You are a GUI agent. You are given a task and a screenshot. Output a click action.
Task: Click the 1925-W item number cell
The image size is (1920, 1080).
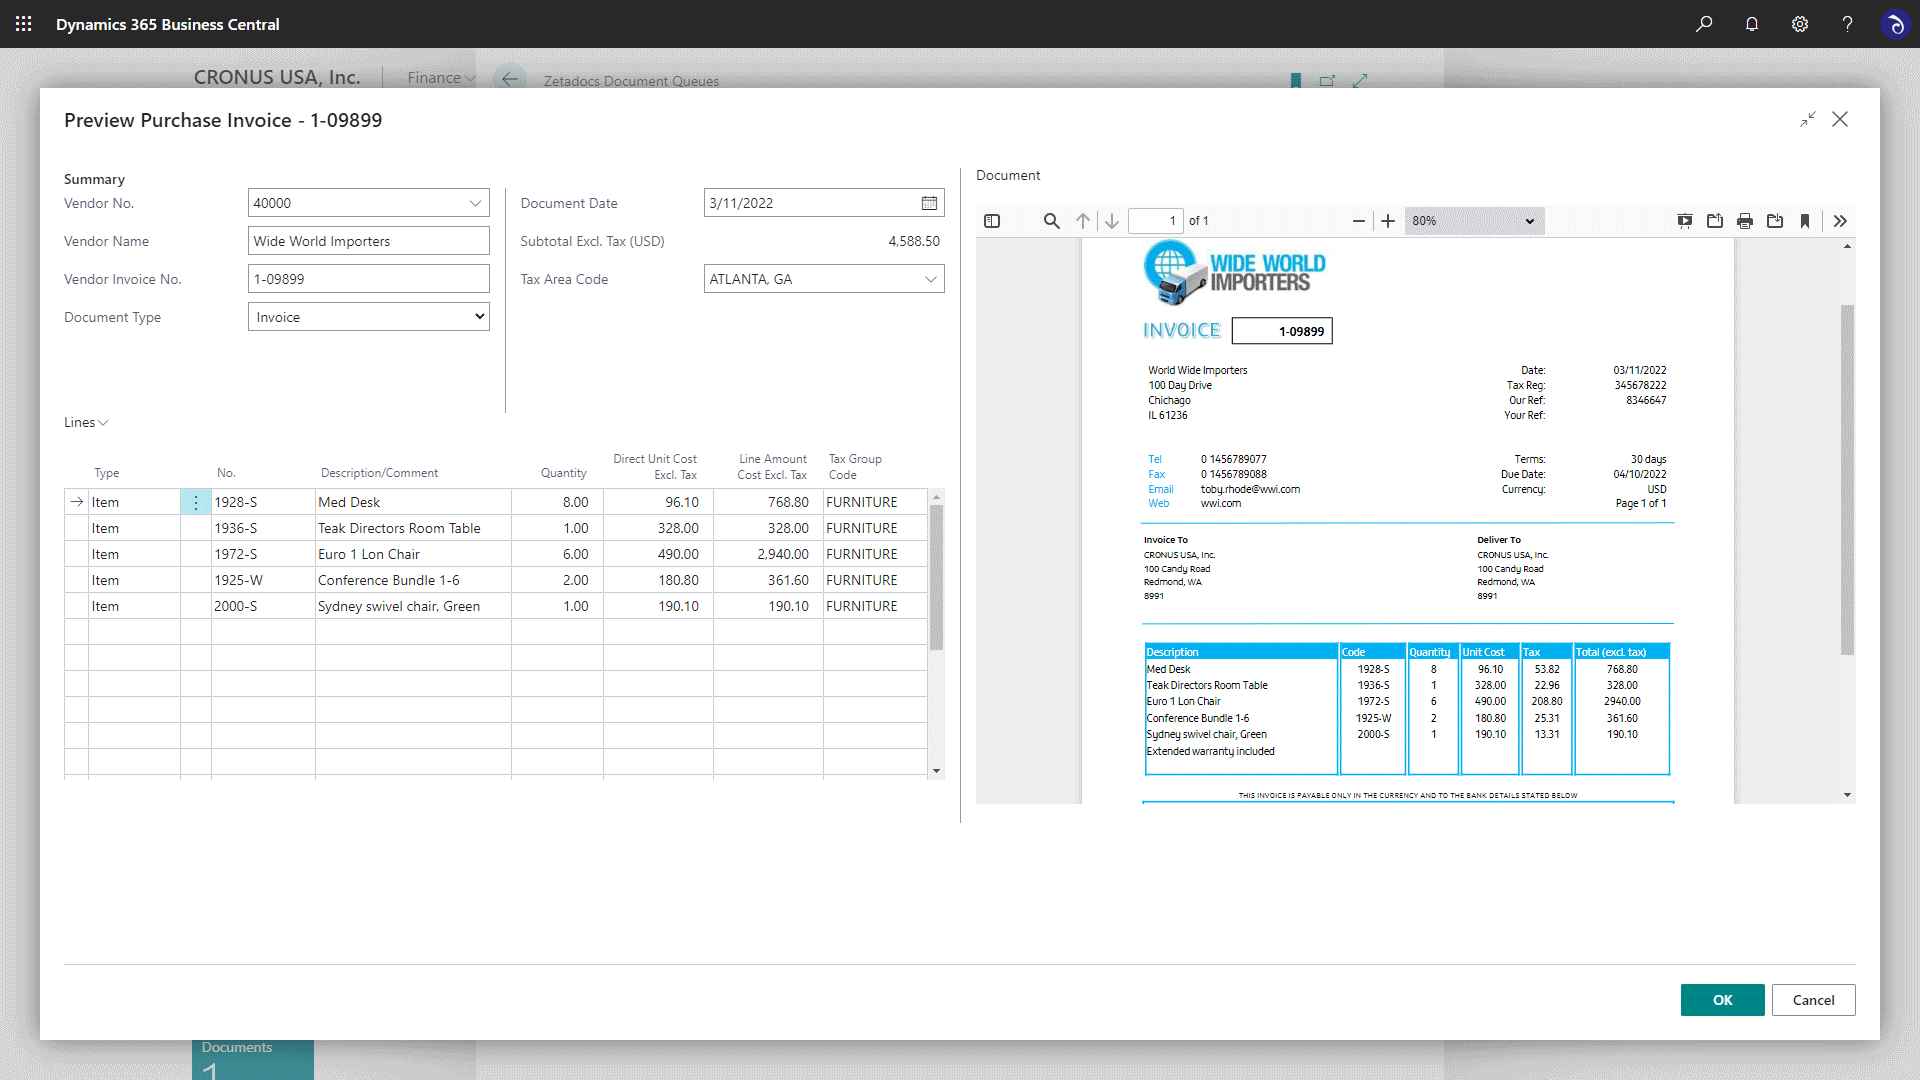tap(263, 580)
